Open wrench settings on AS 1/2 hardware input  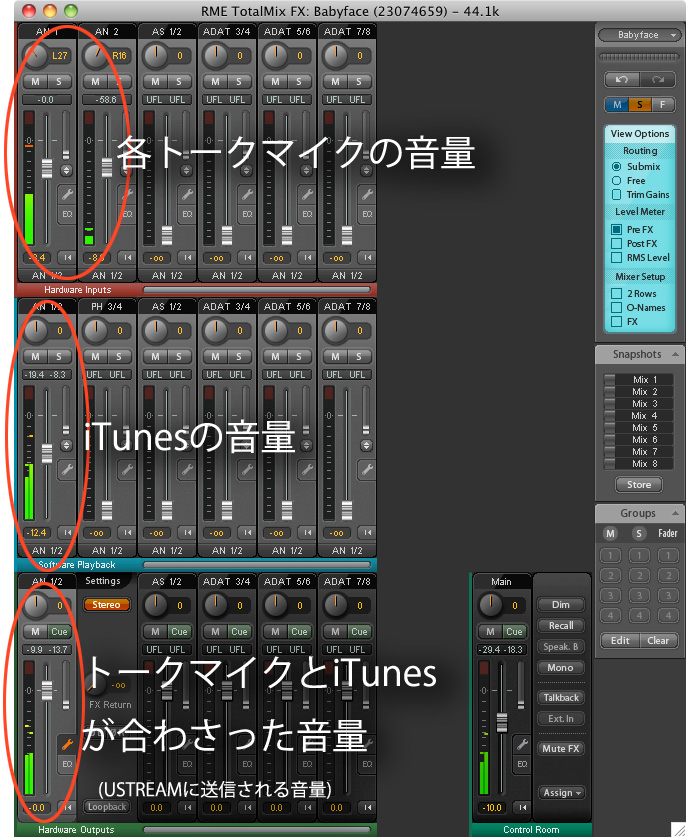(x=187, y=194)
